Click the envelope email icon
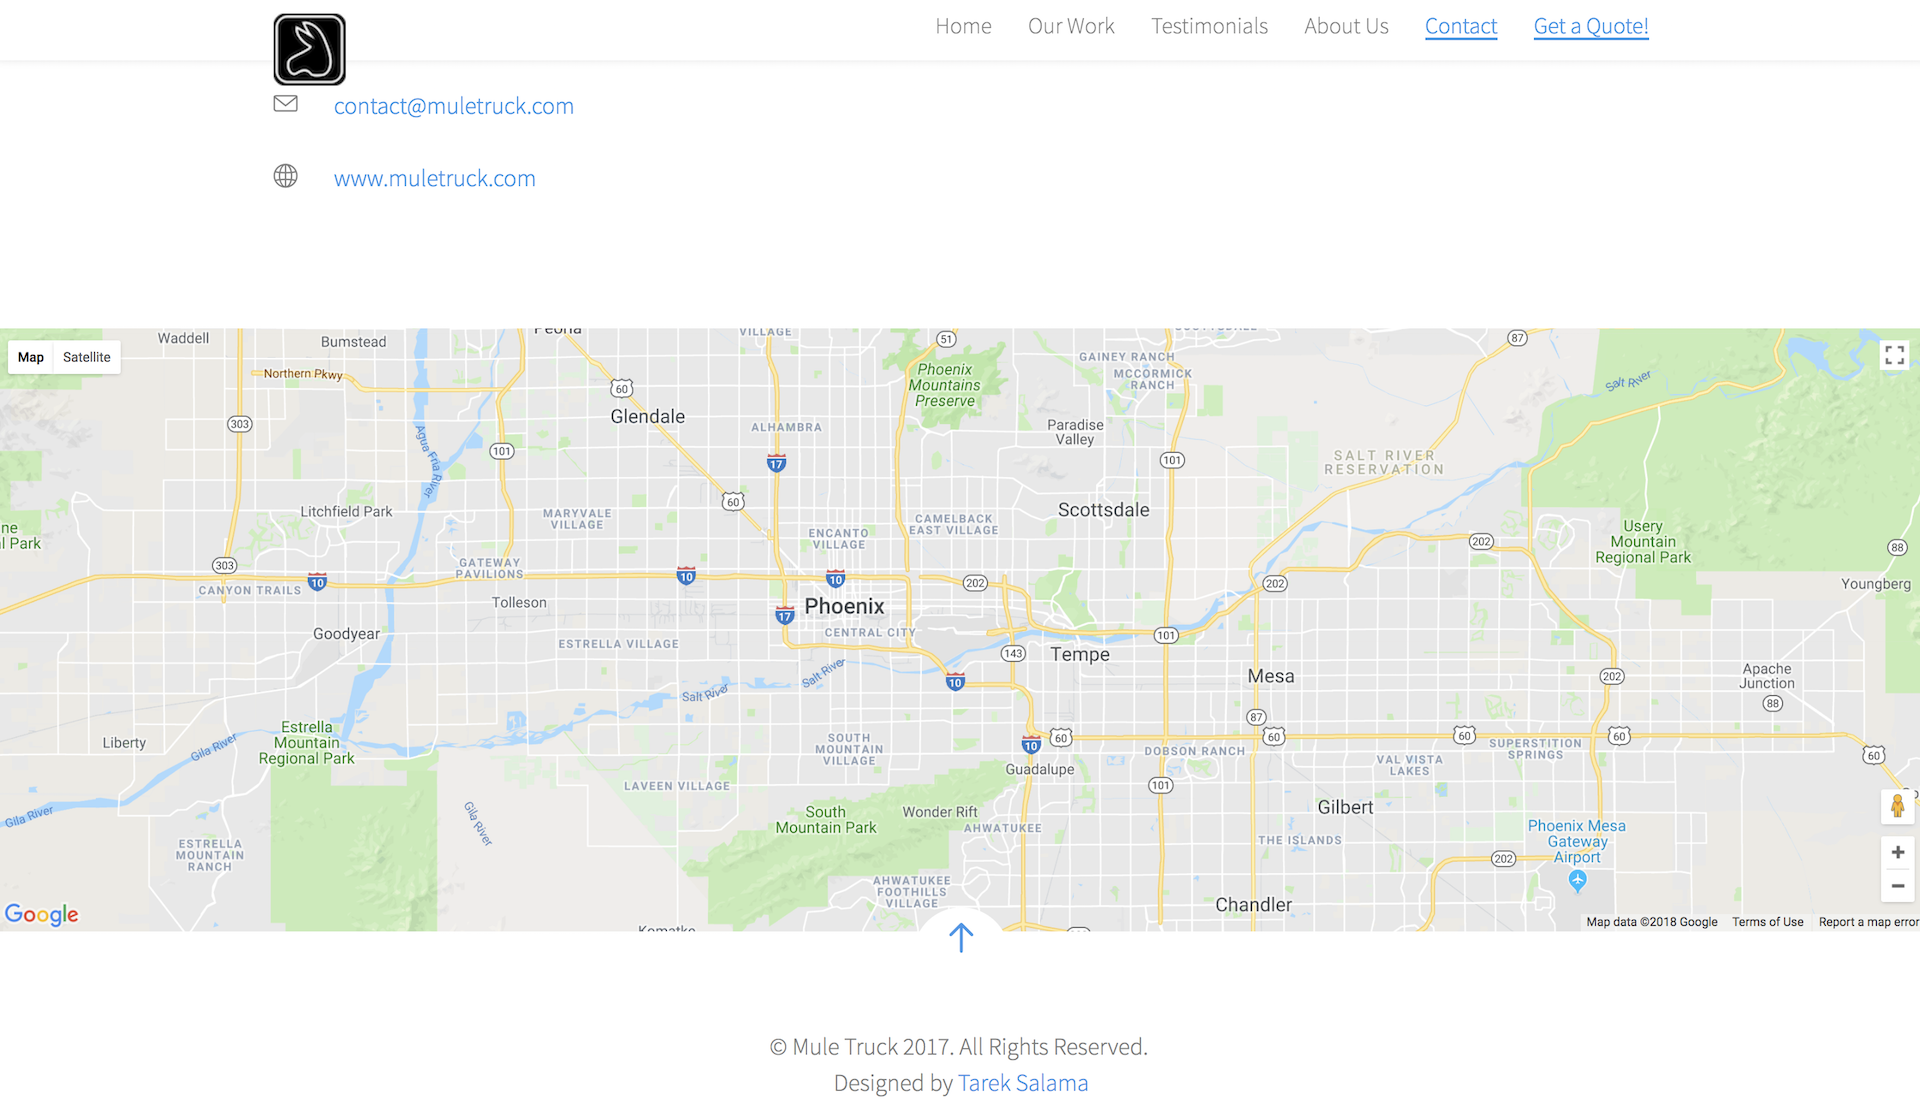The image size is (1920, 1099). [x=285, y=103]
